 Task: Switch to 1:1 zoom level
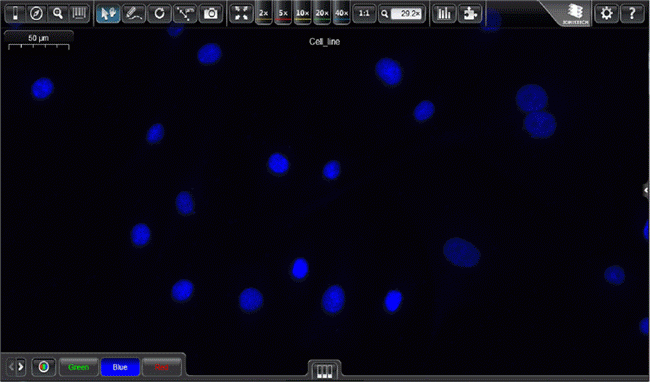(364, 14)
